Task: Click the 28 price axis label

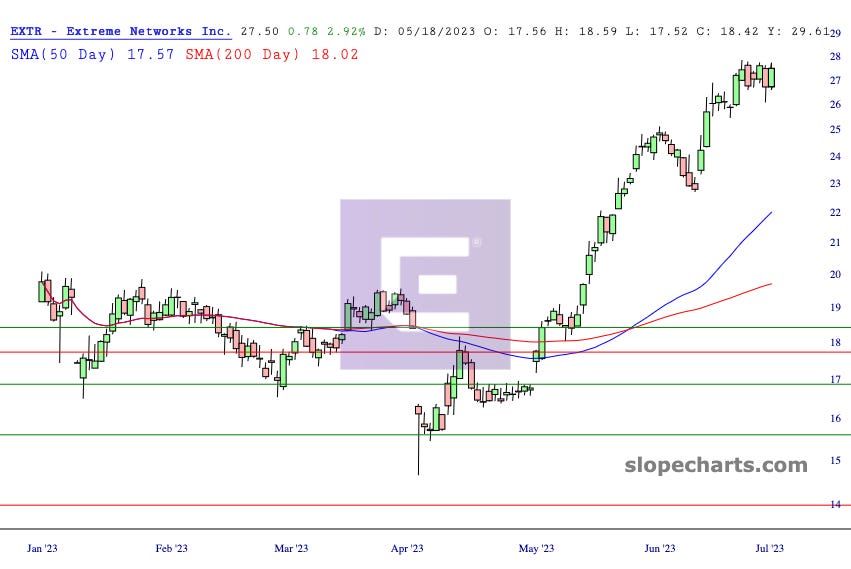Action: [835, 56]
